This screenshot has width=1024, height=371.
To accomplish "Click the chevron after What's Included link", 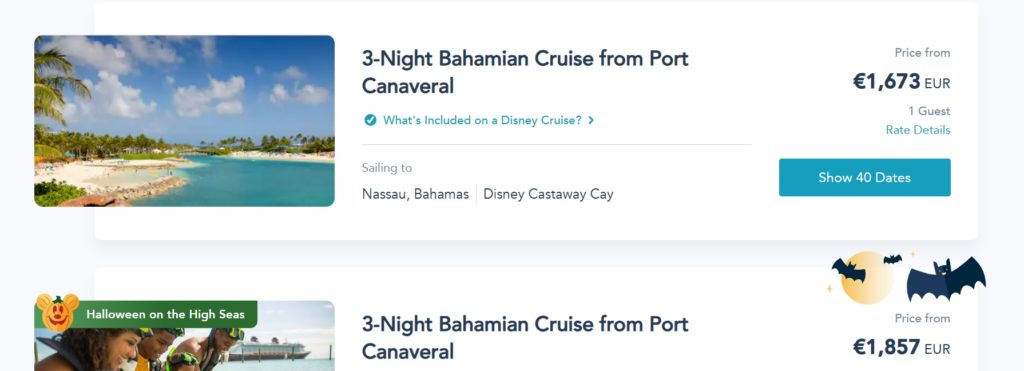I will pyautogui.click(x=591, y=120).
